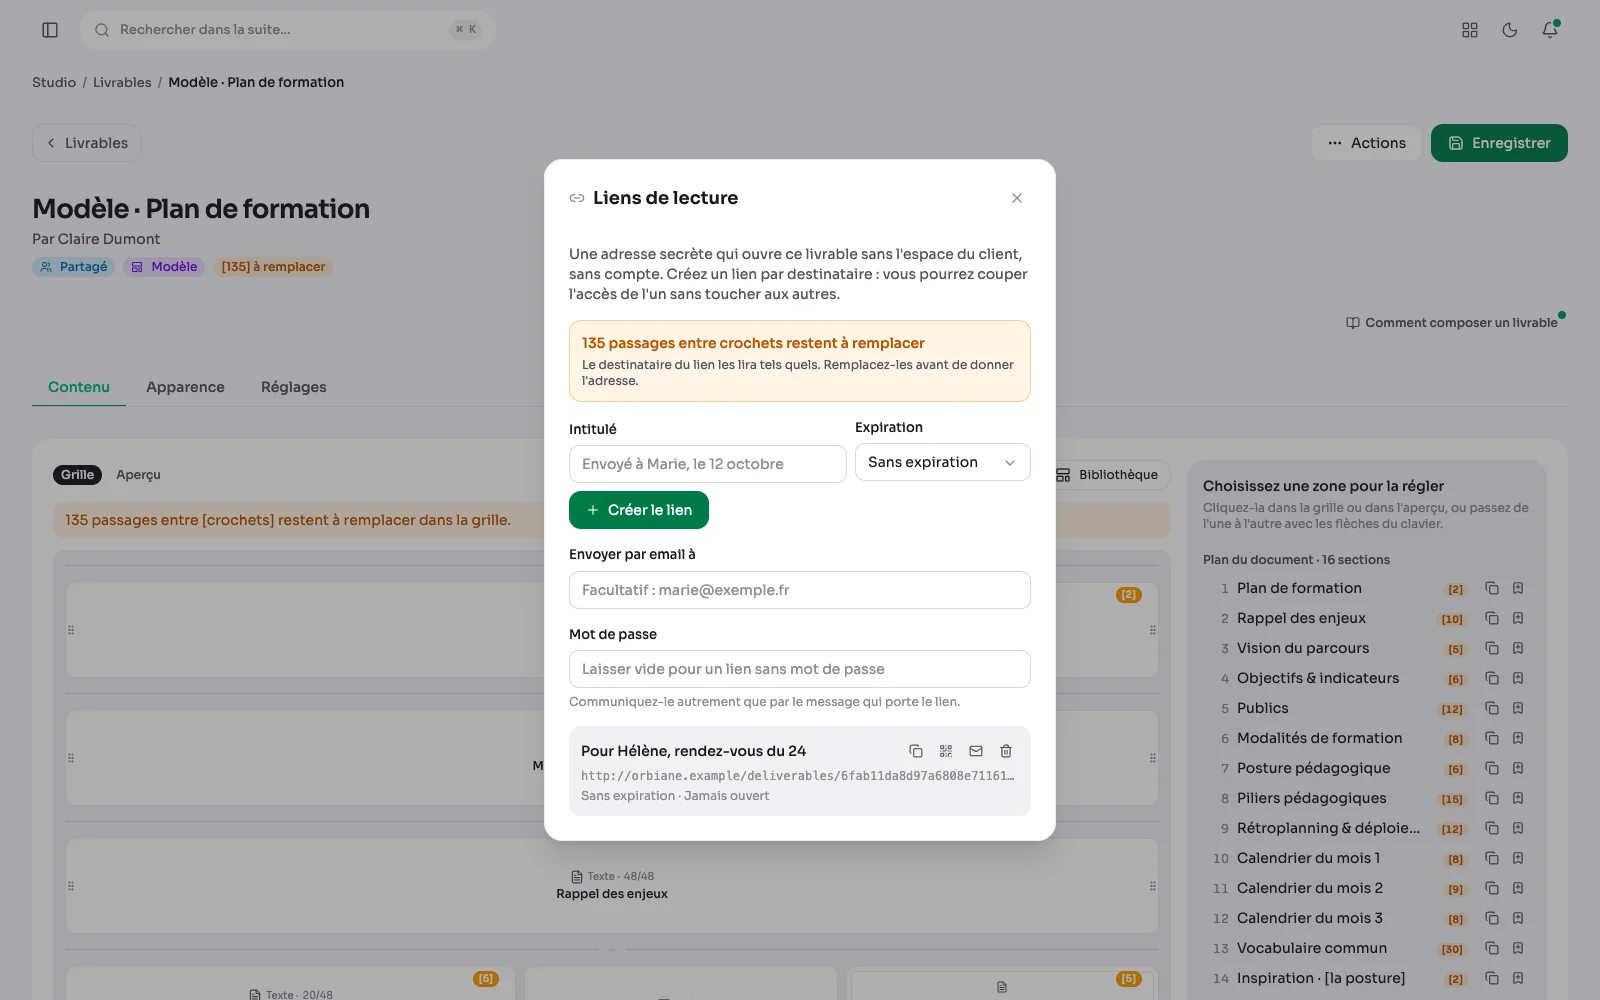The height and width of the screenshot is (1000, 1600).
Task: Open the Bibliothèque panel
Action: (x=1107, y=475)
